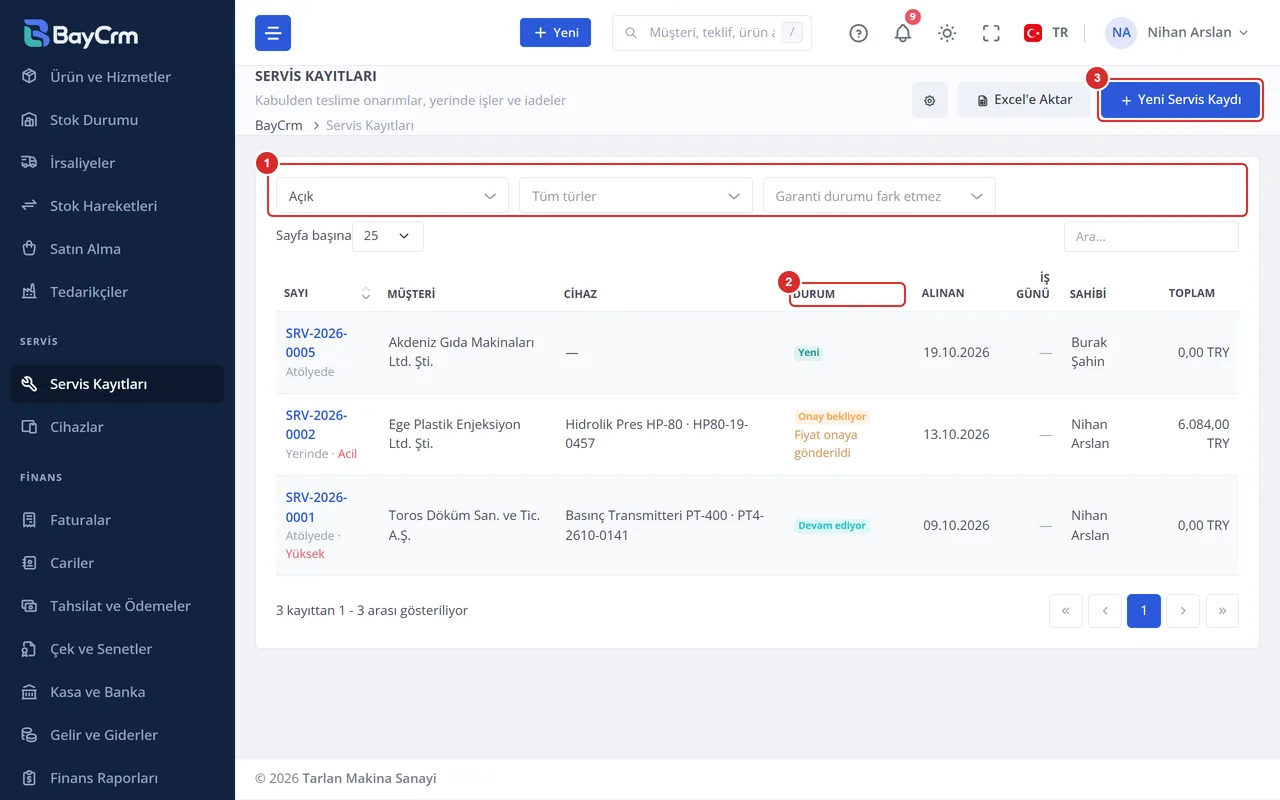Click the BayCrm logo
This screenshot has height=800, width=1280.
coord(81,34)
